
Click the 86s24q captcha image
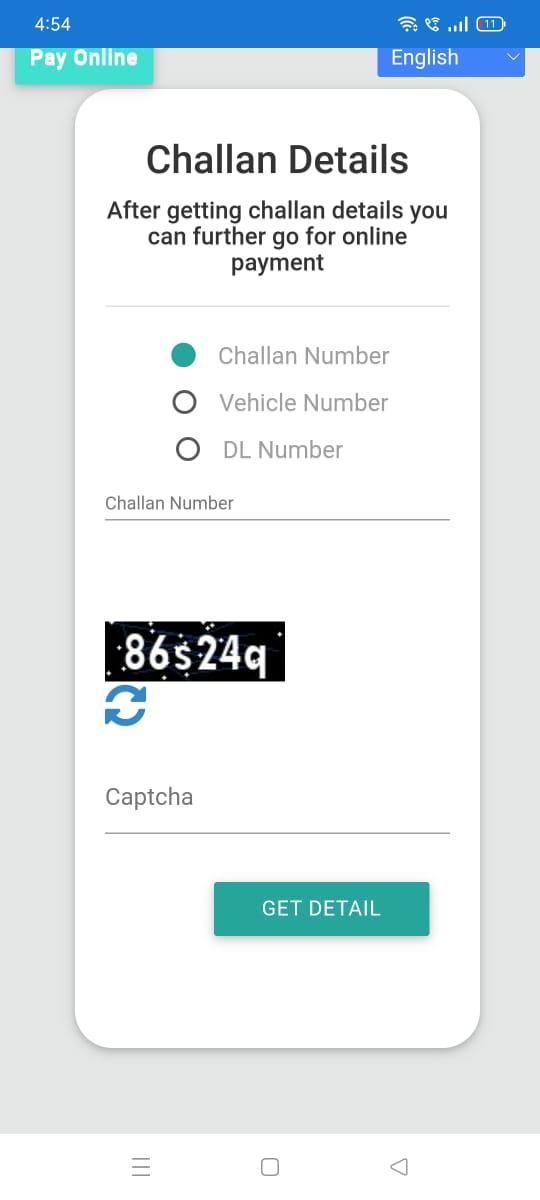pyautogui.click(x=195, y=652)
